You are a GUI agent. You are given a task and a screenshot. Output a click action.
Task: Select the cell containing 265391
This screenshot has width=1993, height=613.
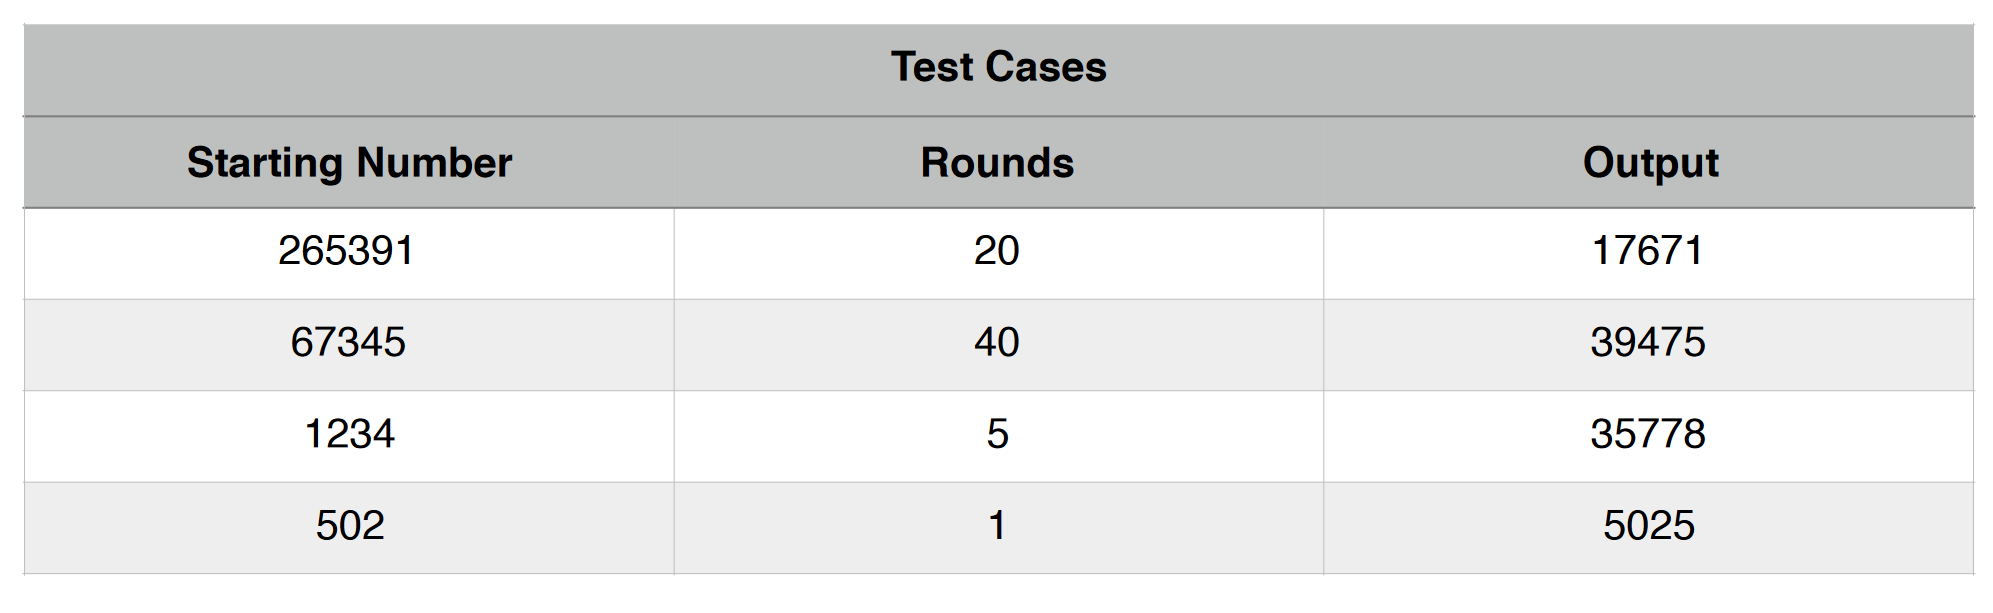[349, 254]
